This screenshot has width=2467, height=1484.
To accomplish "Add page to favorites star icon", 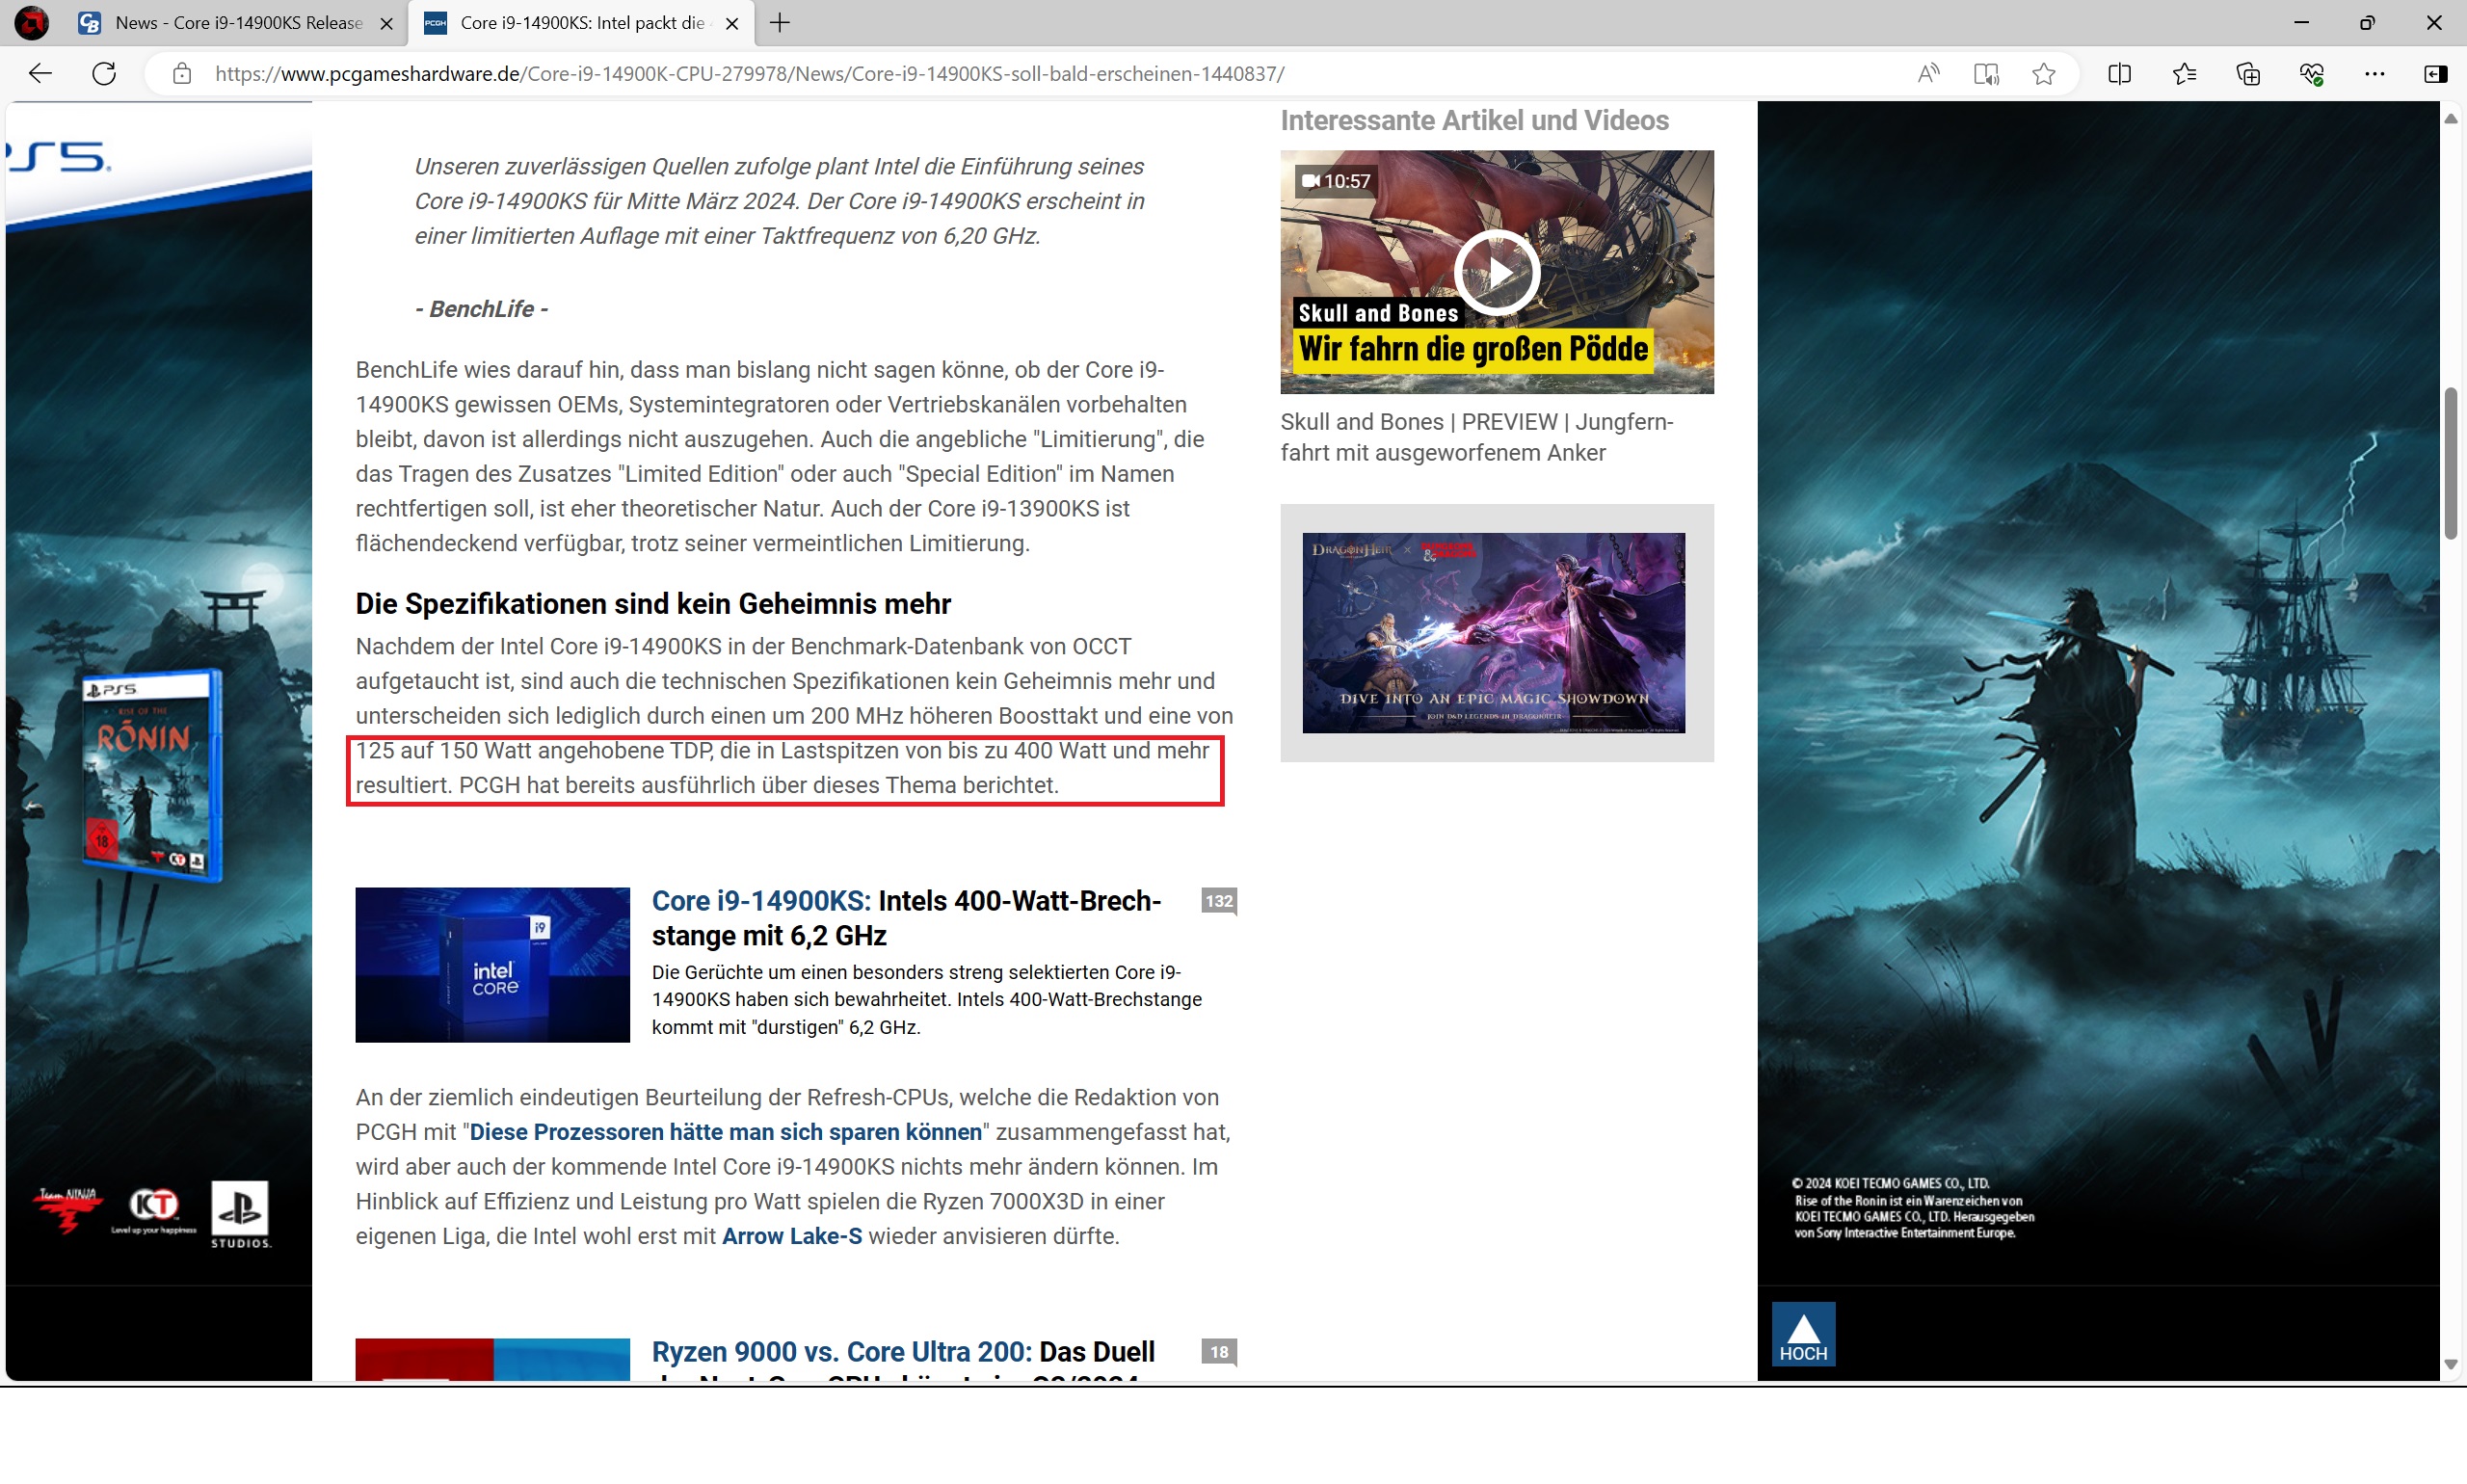I will (2044, 74).
